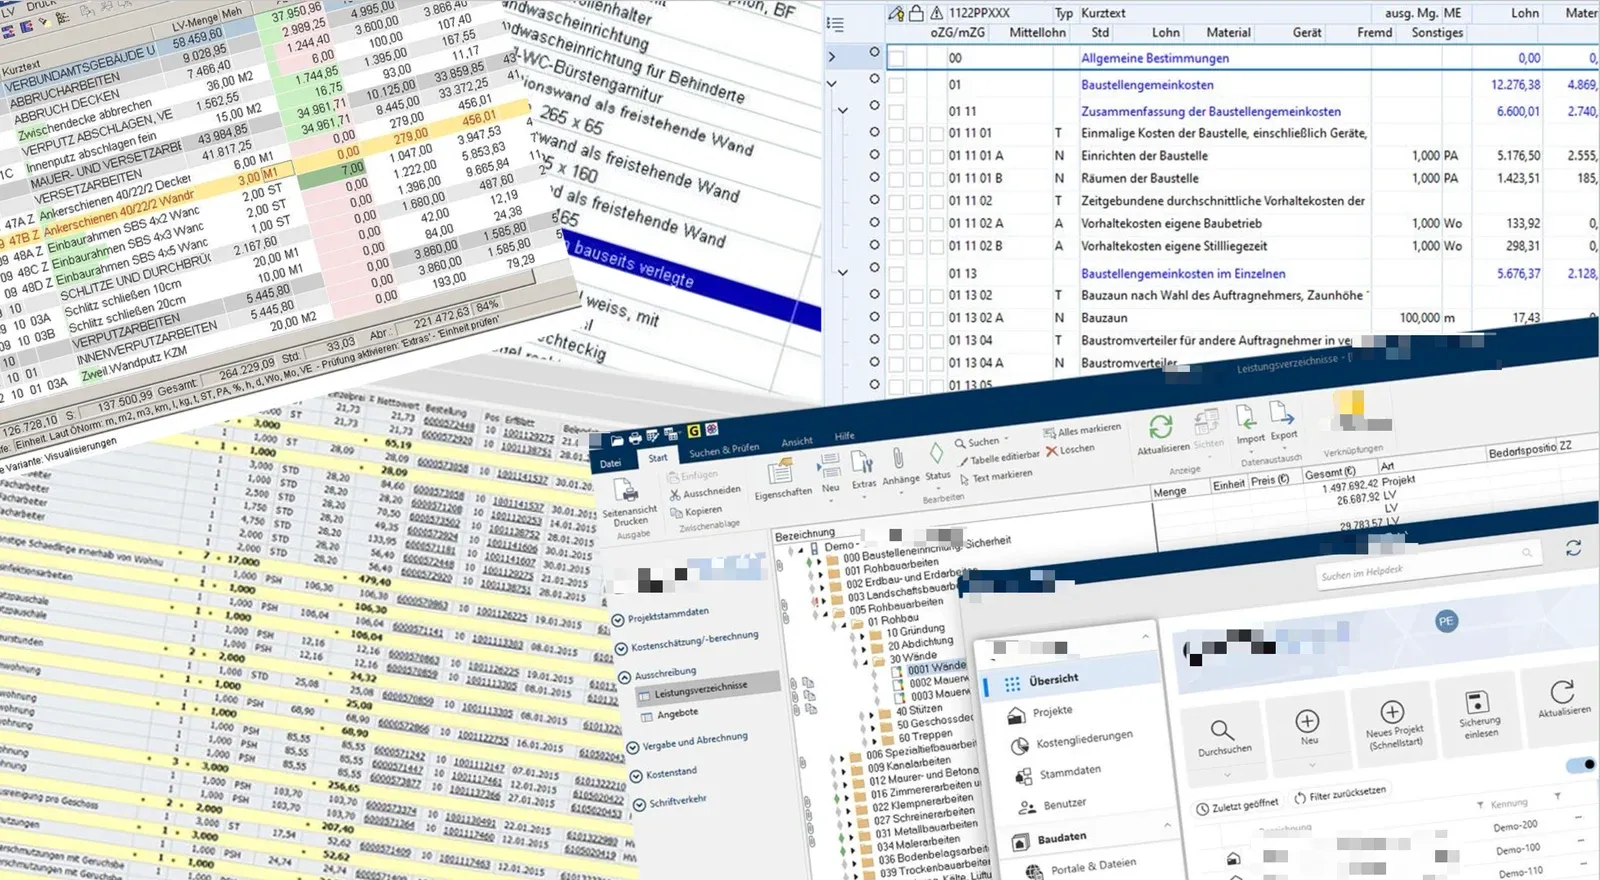
Task: Tick the first checkbox of row 01 11 01 A
Action: tap(896, 156)
